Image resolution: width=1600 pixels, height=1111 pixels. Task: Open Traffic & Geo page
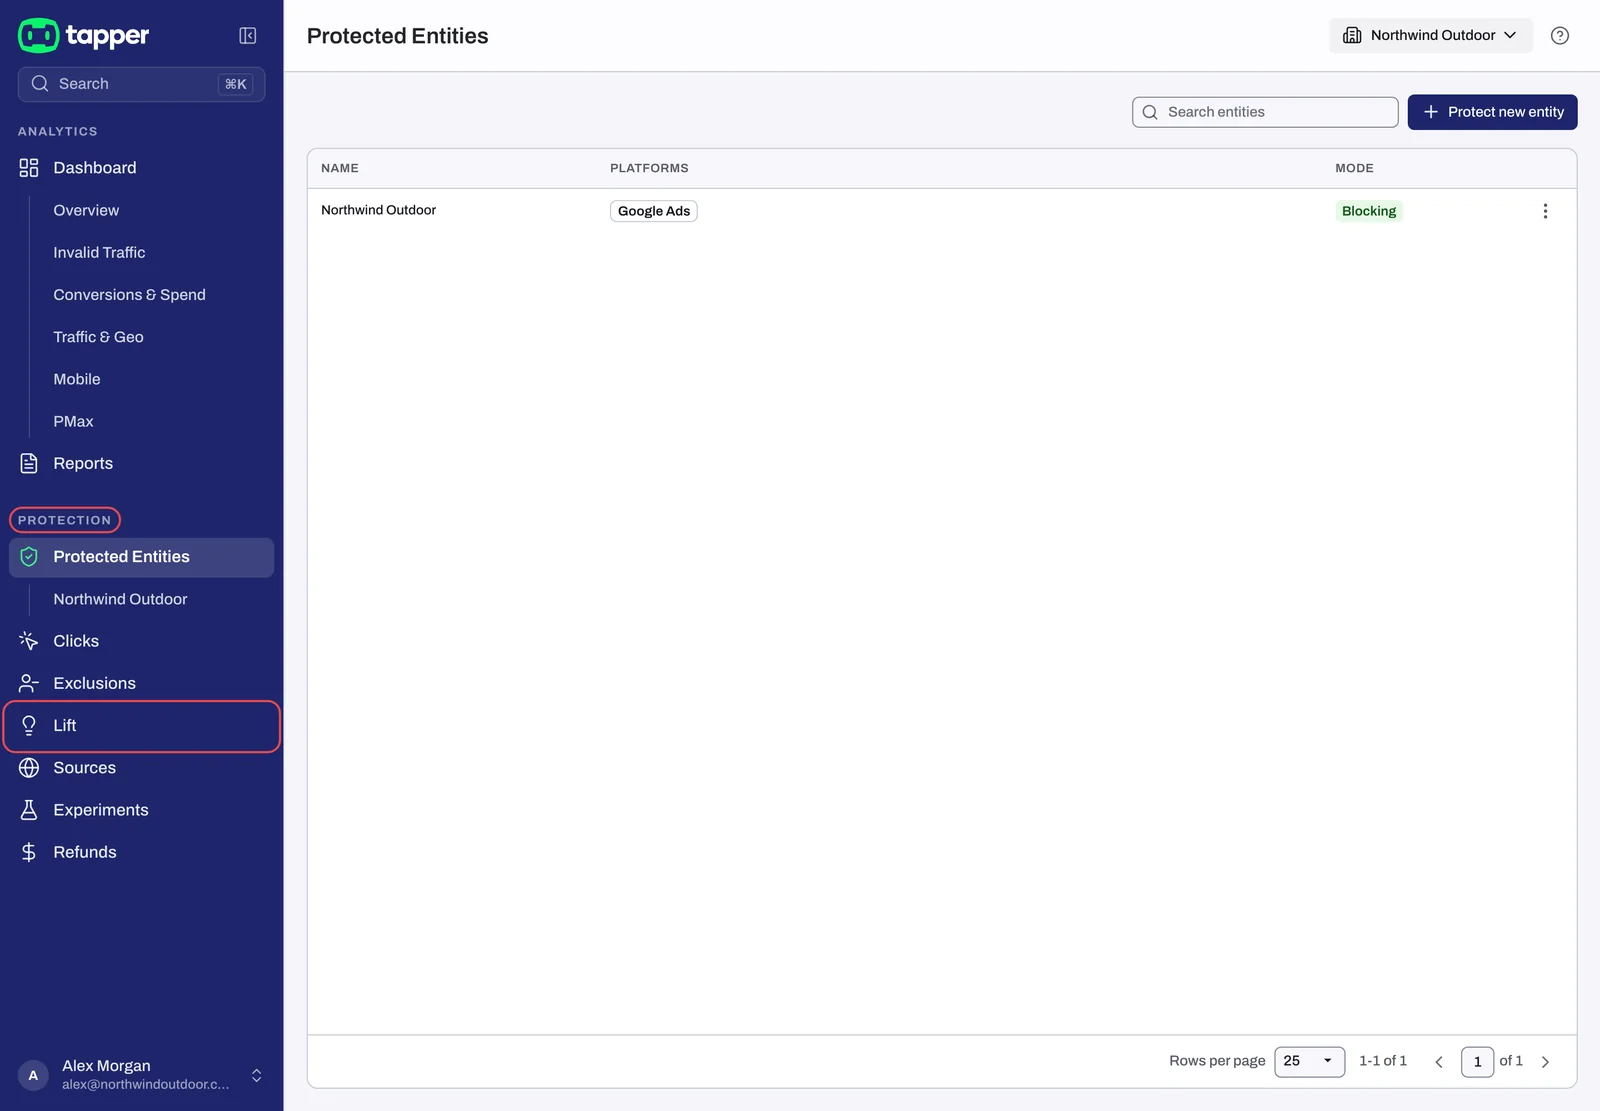click(98, 337)
